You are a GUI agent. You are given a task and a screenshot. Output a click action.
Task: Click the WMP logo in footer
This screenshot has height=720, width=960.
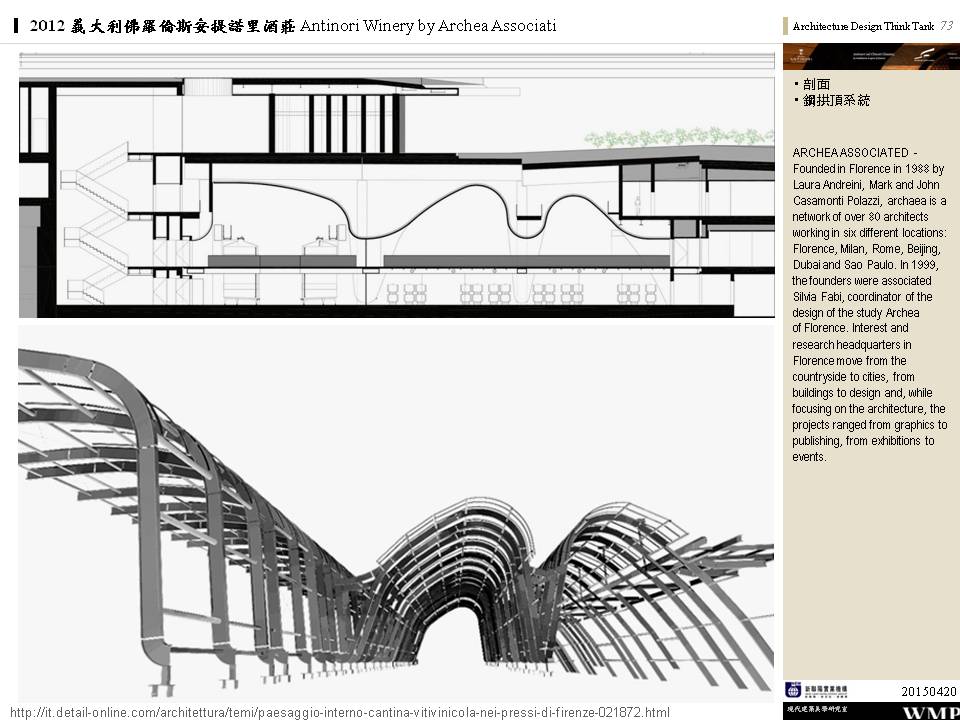pyautogui.click(x=930, y=712)
